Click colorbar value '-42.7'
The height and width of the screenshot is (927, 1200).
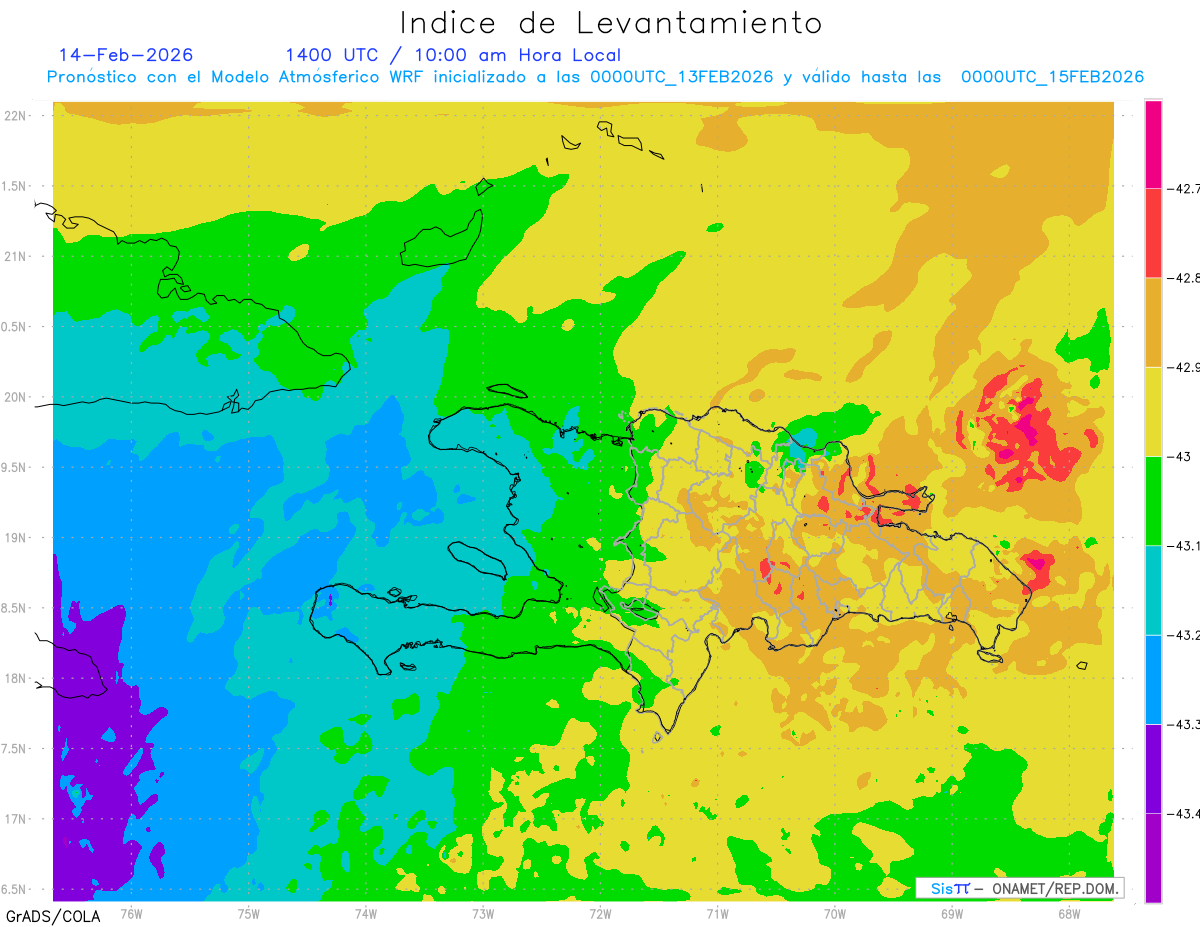(1185, 188)
